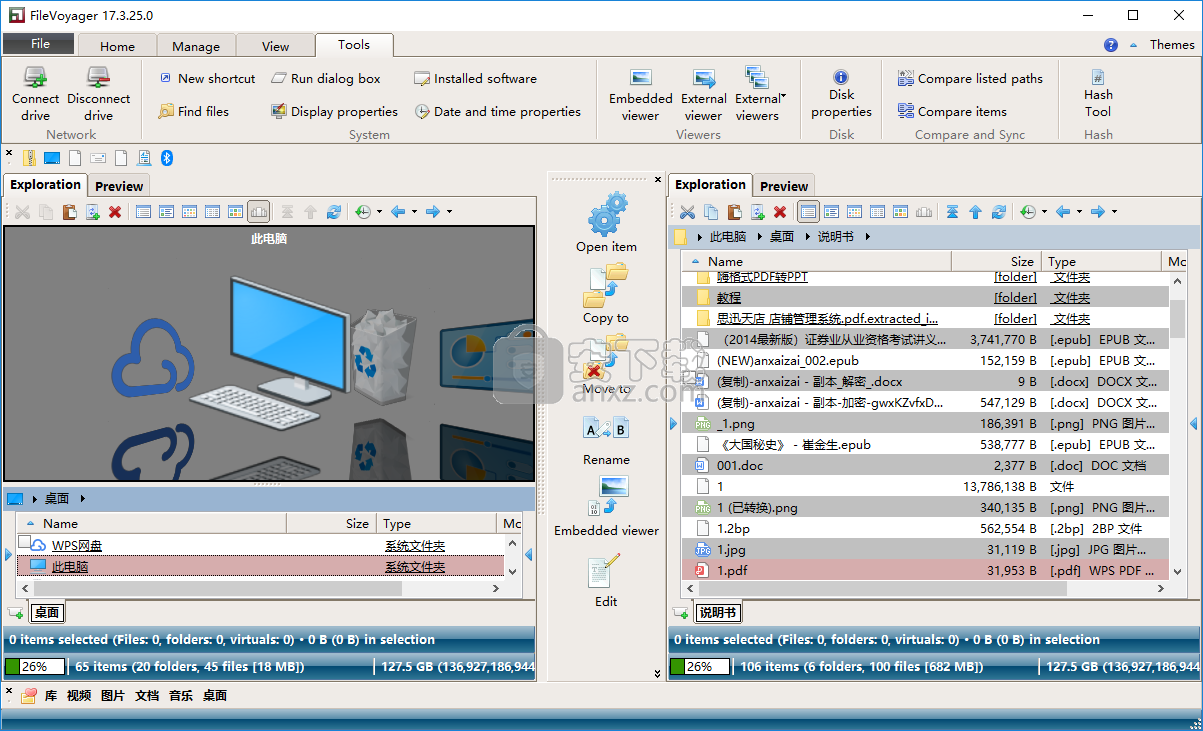Screen dimensions: 1203x731
Task: Click Installed software button
Action: [x=475, y=78]
